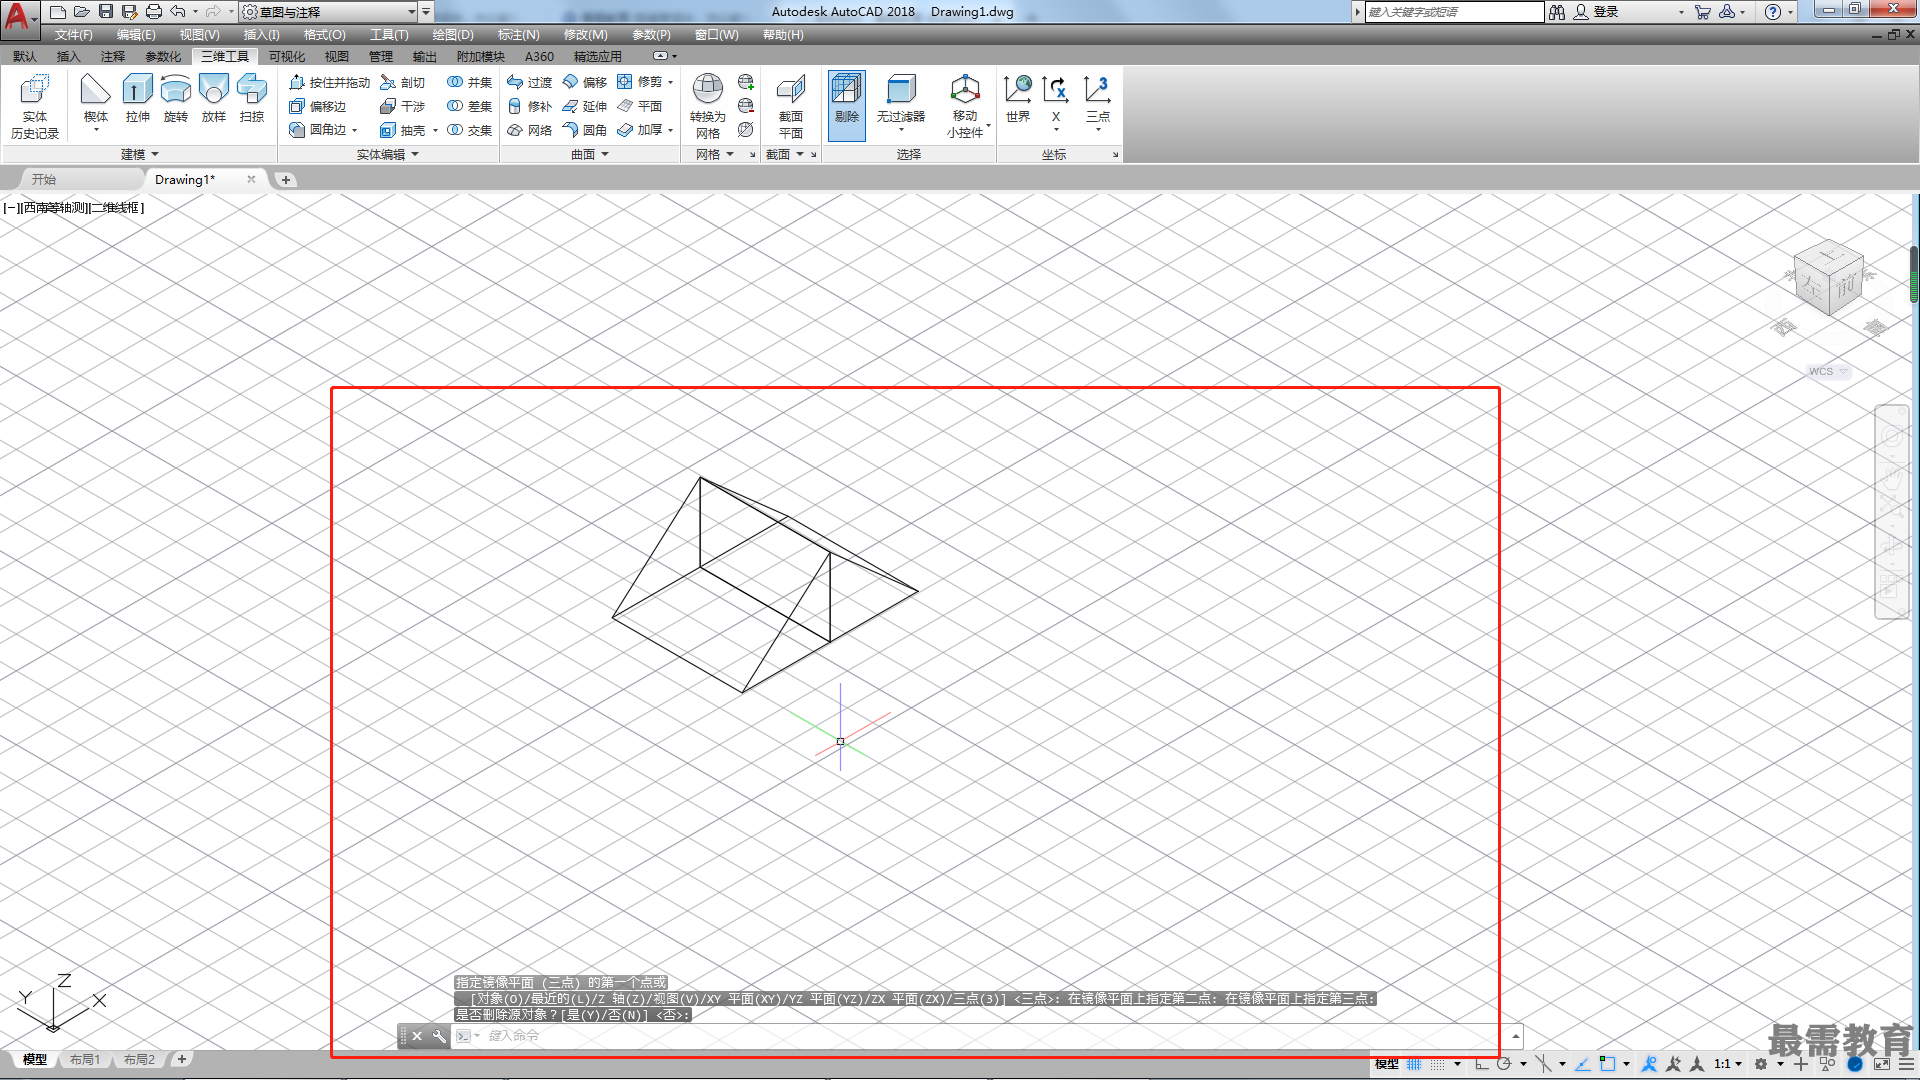Click the 实体历史记录 solid history icon

coord(35,106)
